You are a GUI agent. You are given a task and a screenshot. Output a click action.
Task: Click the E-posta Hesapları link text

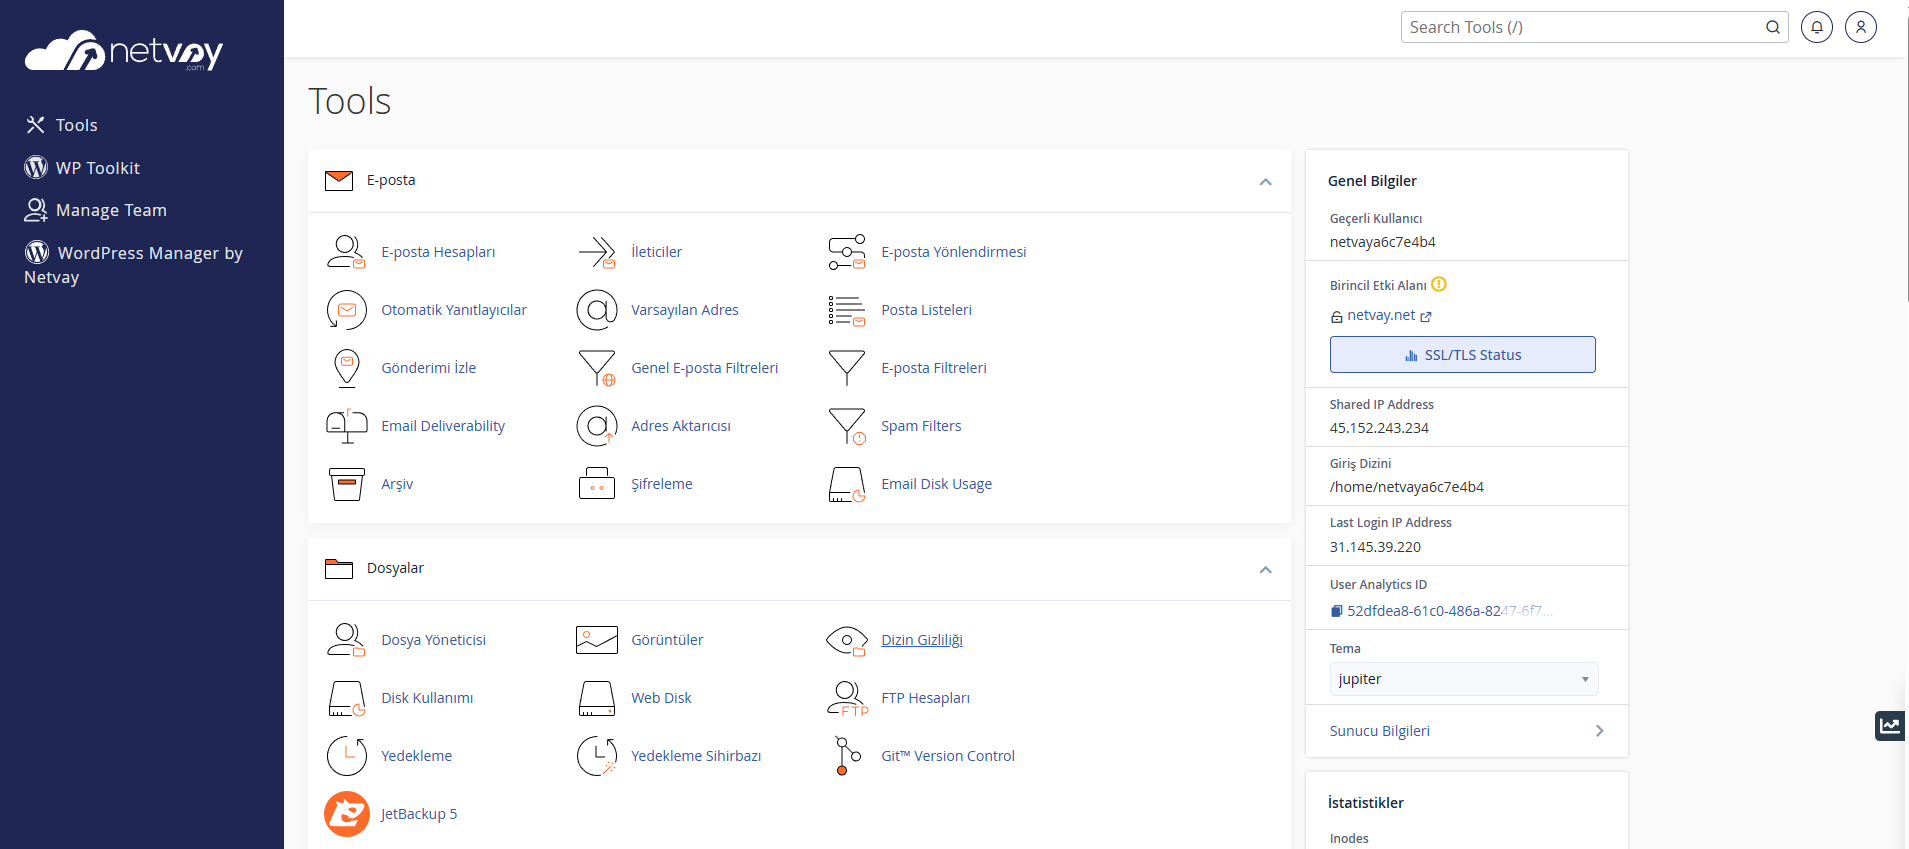438,252
